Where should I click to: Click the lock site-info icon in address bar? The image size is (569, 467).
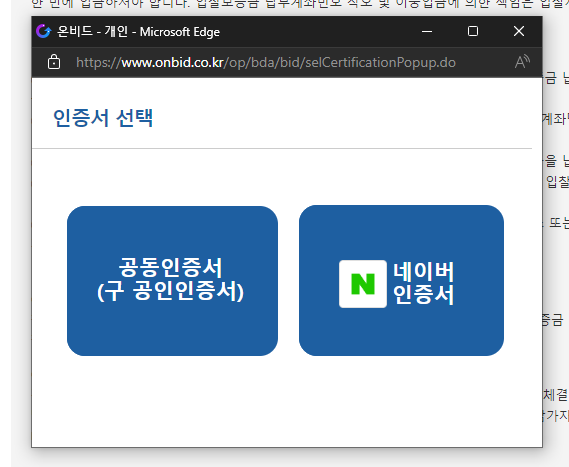pos(54,62)
